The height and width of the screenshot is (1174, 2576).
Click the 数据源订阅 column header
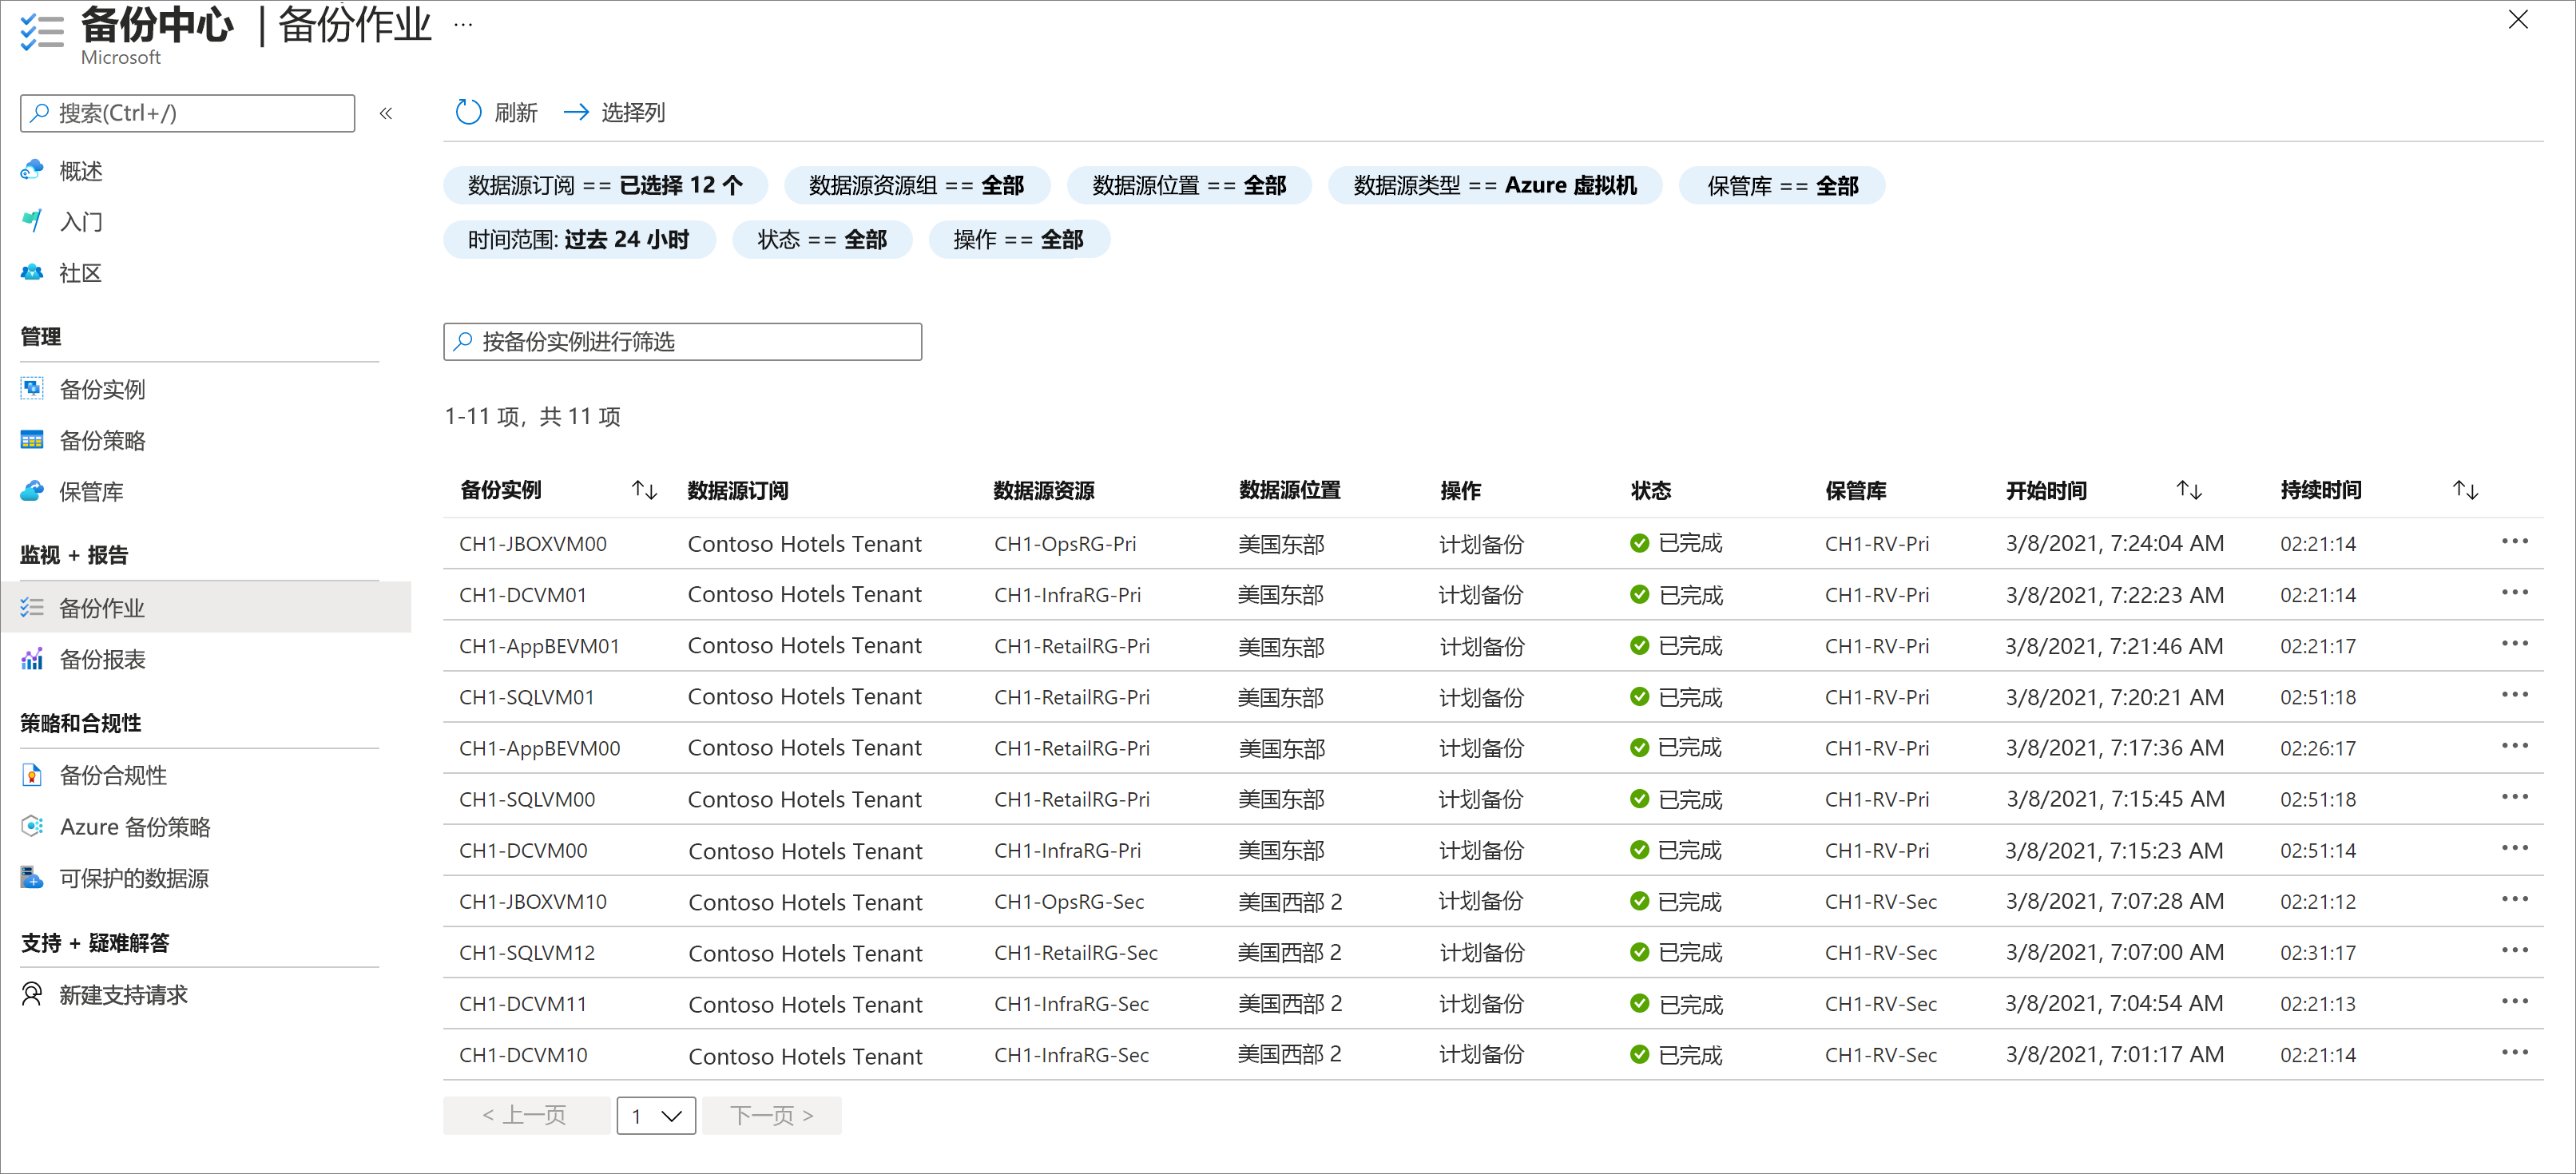738,490
